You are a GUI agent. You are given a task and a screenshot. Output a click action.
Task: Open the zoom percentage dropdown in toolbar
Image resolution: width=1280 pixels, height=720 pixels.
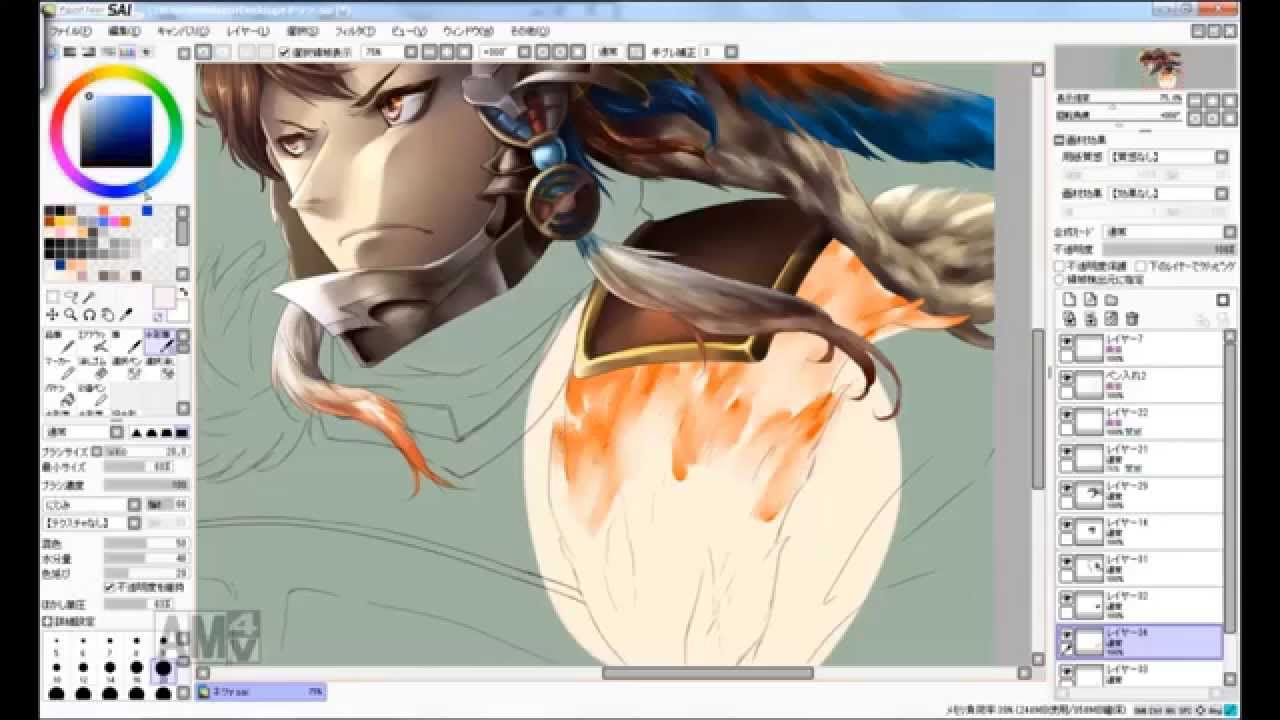pyautogui.click(x=410, y=52)
